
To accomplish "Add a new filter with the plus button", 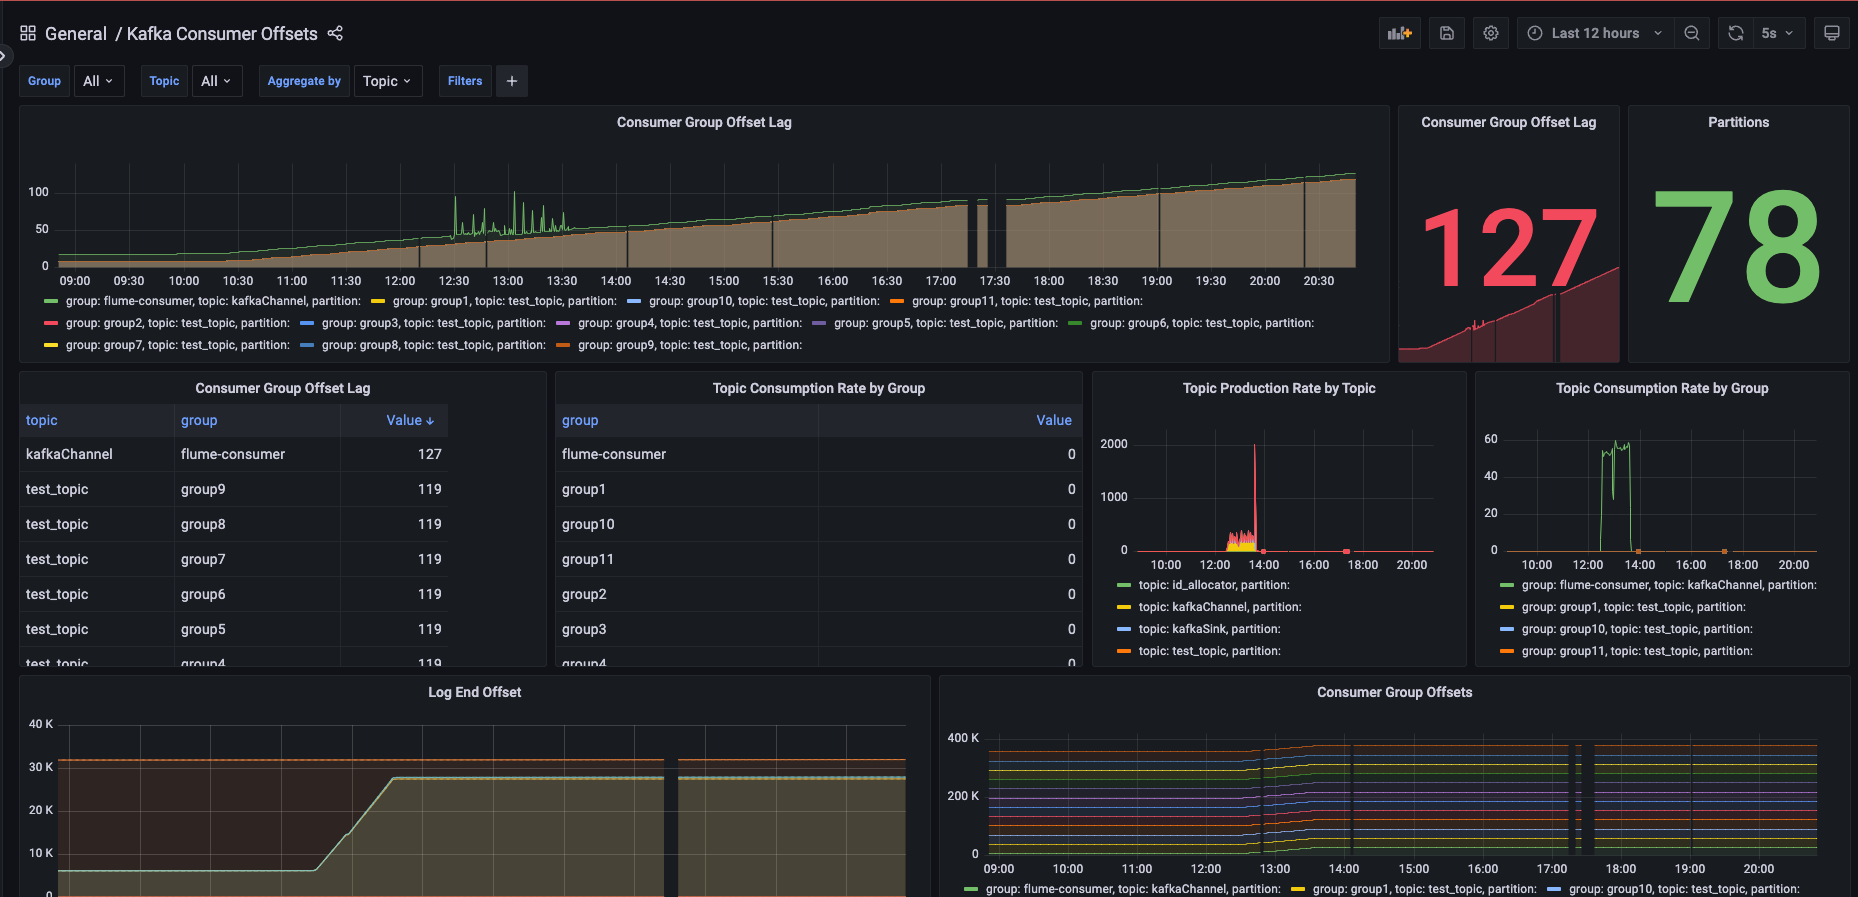I will (512, 81).
